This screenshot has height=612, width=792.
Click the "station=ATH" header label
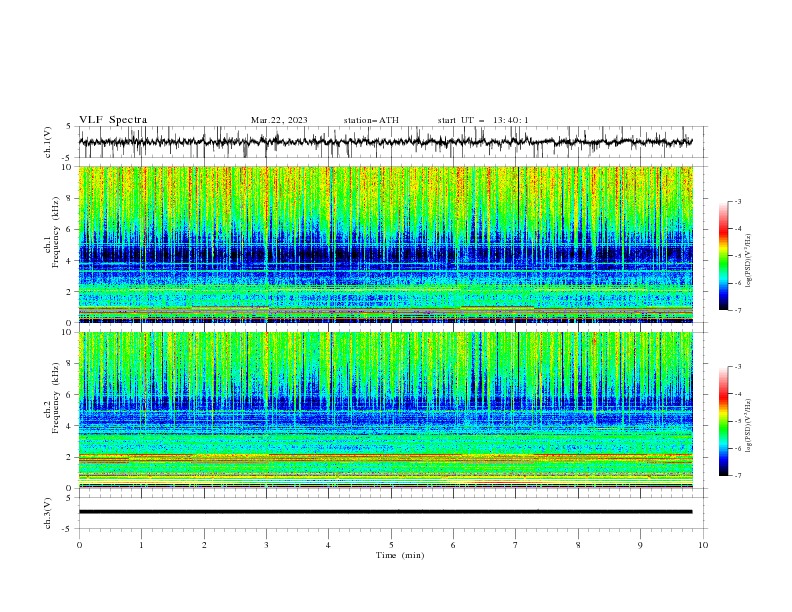(371, 120)
